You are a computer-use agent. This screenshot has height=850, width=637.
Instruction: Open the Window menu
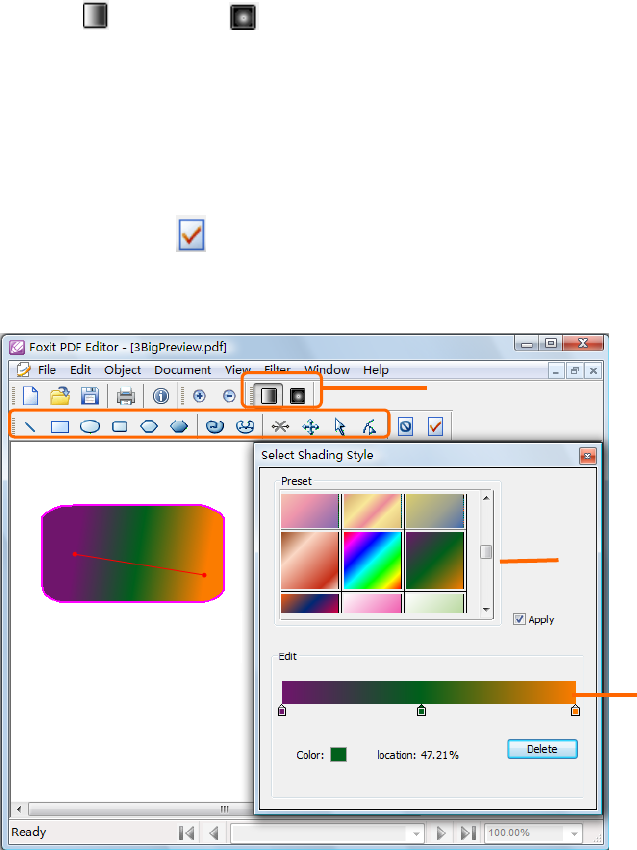[327, 370]
